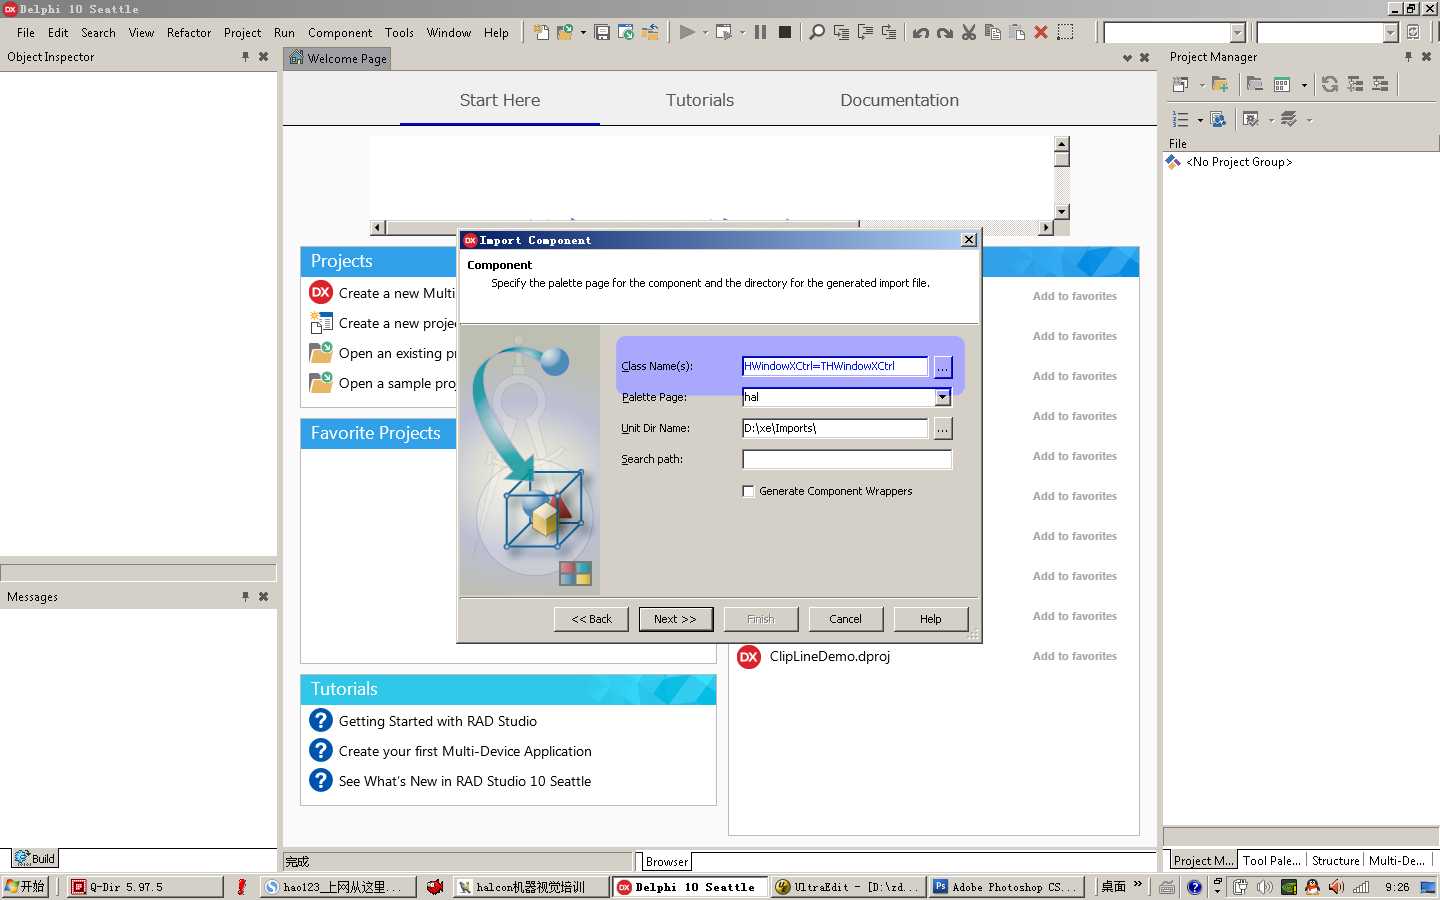Click the browse button beside Class Name(s)
The width and height of the screenshot is (1440, 900).
[x=942, y=367]
